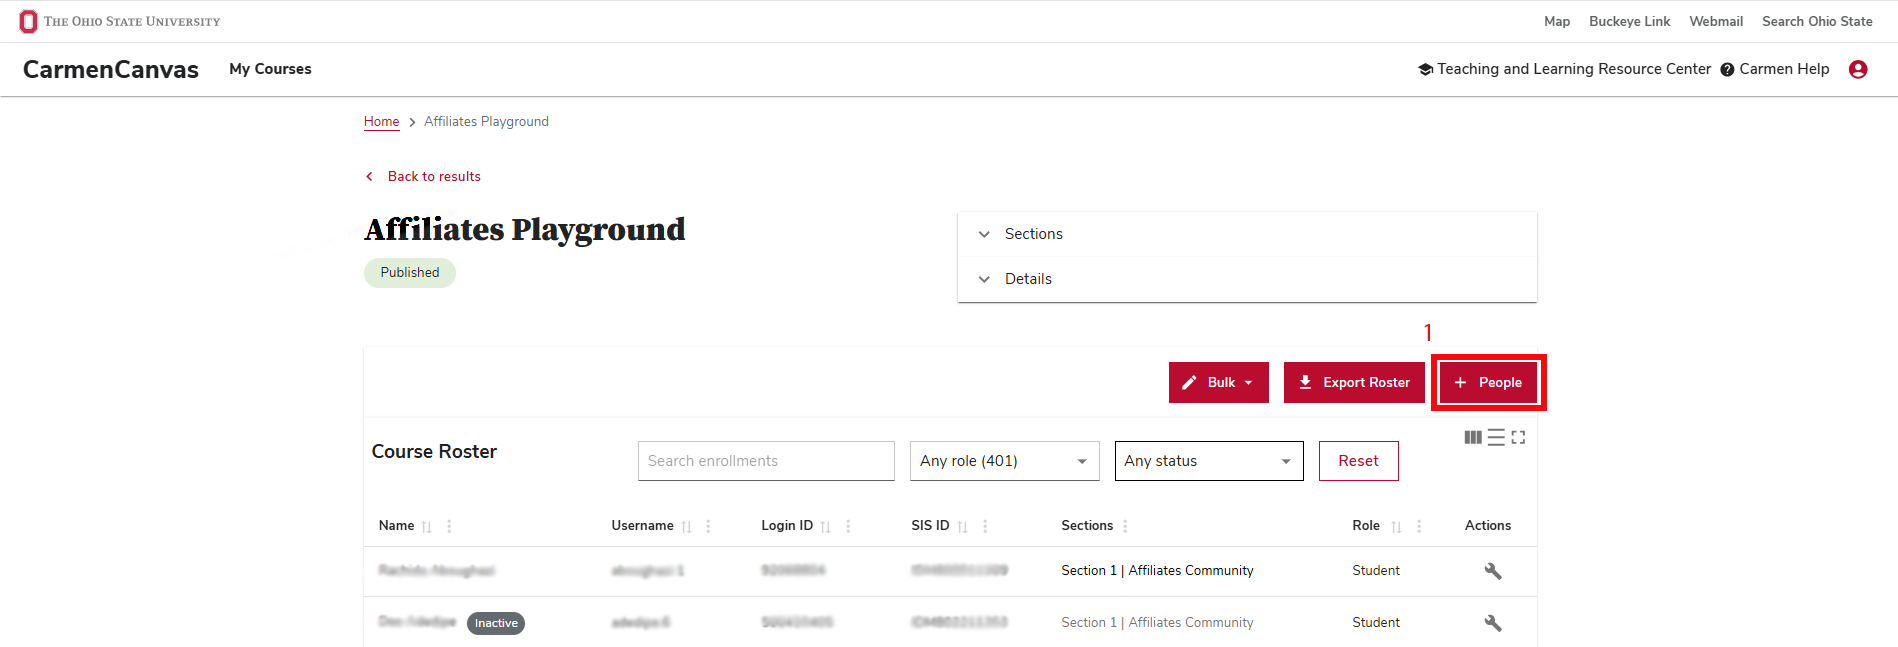Screen dimensions: 1898x647
Task: Click the Export Roster button
Action: coord(1354,382)
